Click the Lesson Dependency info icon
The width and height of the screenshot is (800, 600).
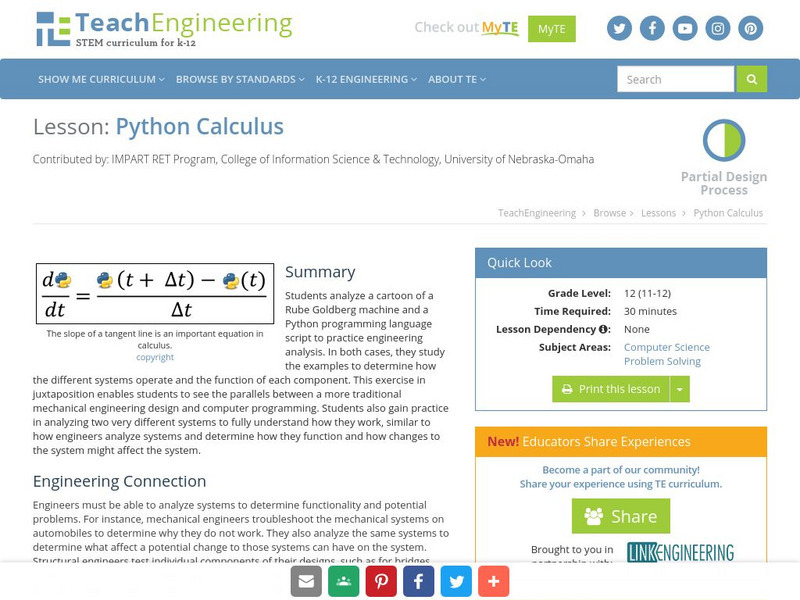(x=603, y=329)
